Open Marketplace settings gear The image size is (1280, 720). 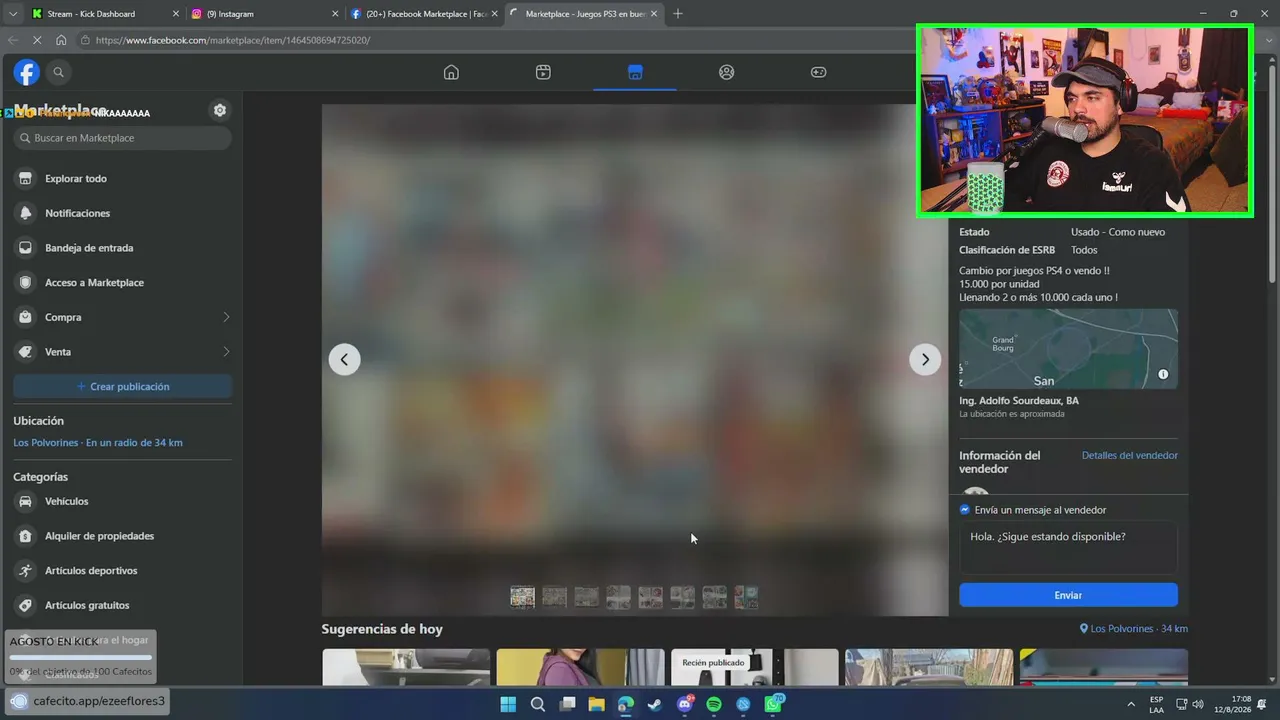pyautogui.click(x=220, y=110)
